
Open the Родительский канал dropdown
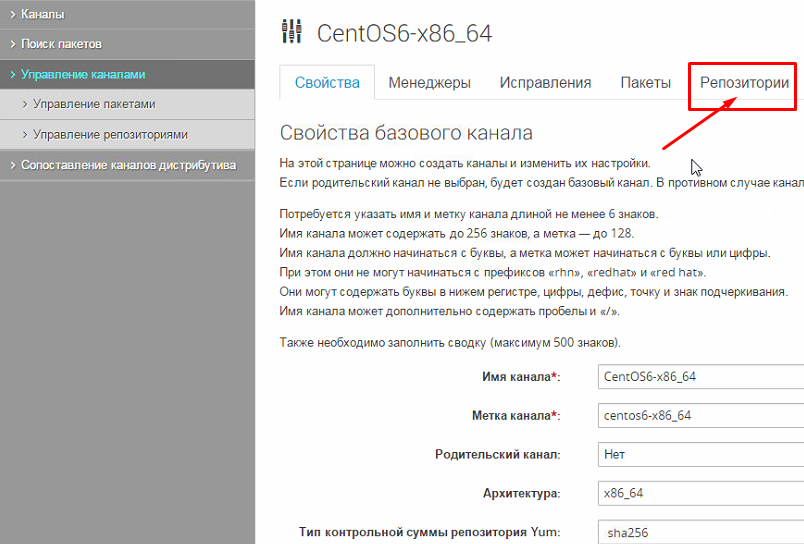[700, 454]
